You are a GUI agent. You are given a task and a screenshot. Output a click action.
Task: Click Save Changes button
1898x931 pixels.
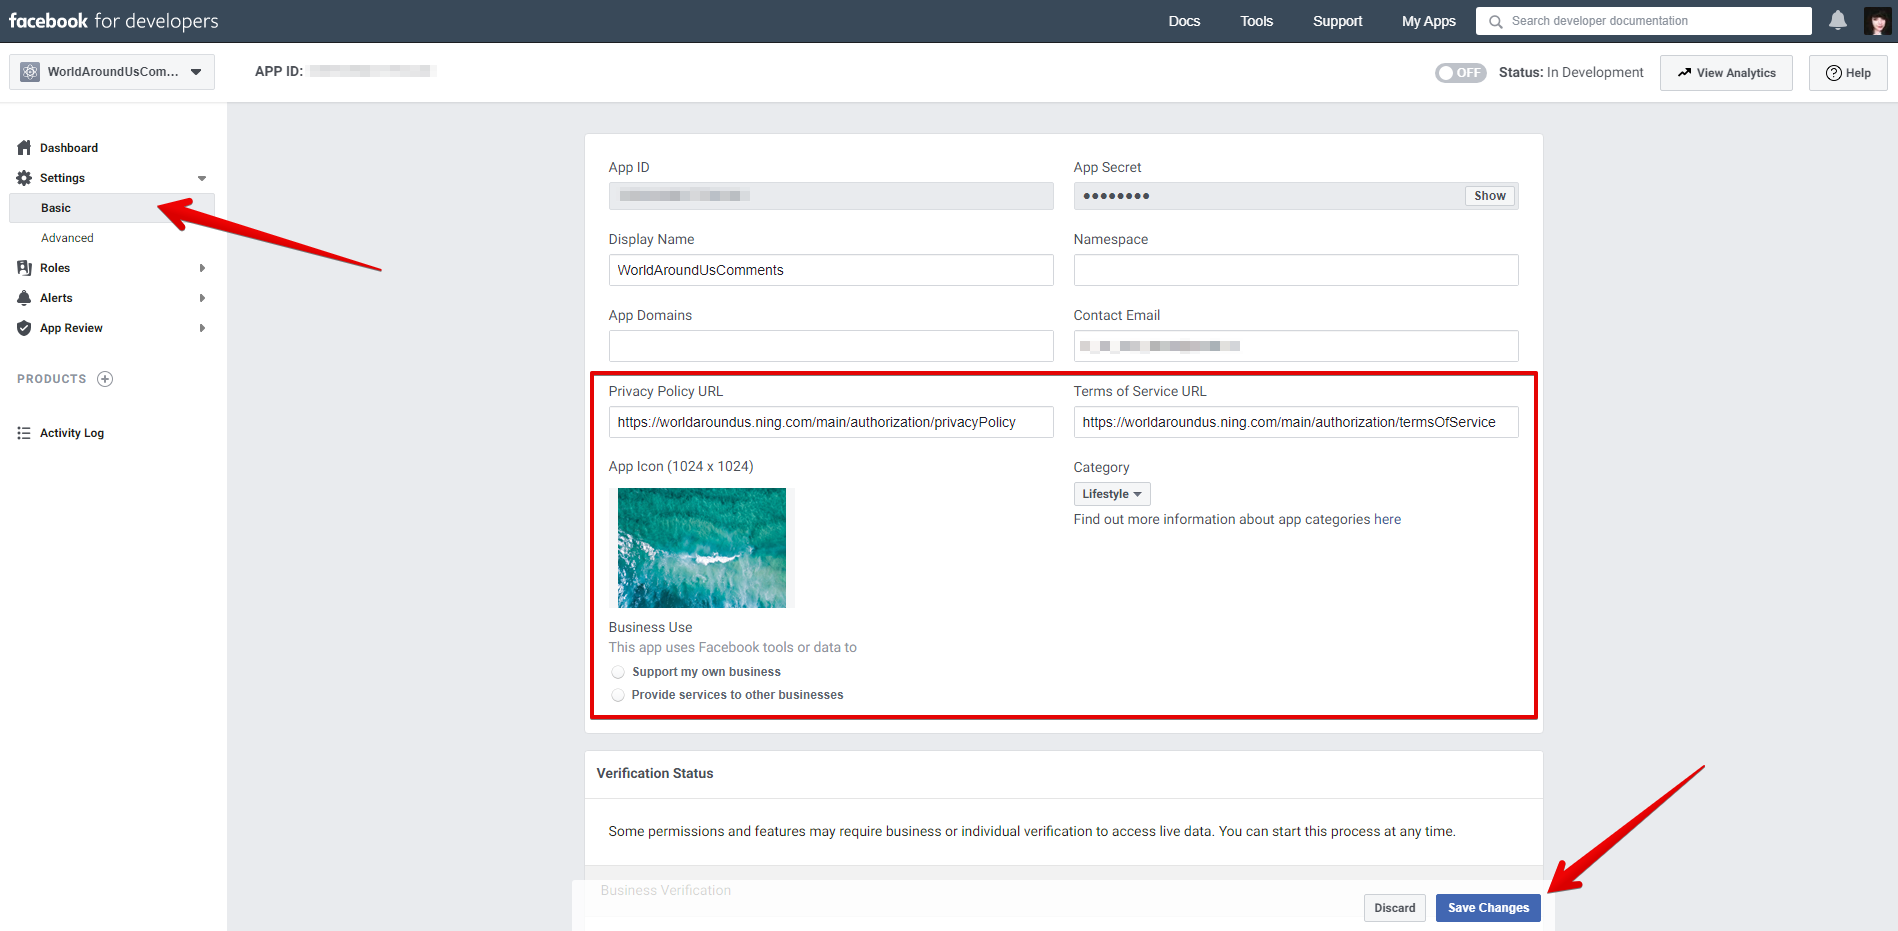tap(1488, 908)
